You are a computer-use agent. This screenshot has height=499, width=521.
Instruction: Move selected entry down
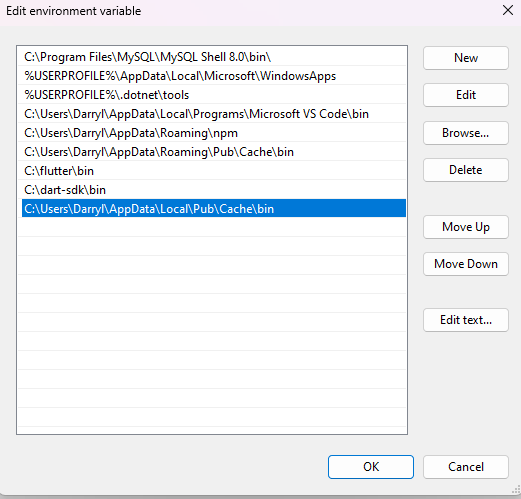click(x=466, y=264)
